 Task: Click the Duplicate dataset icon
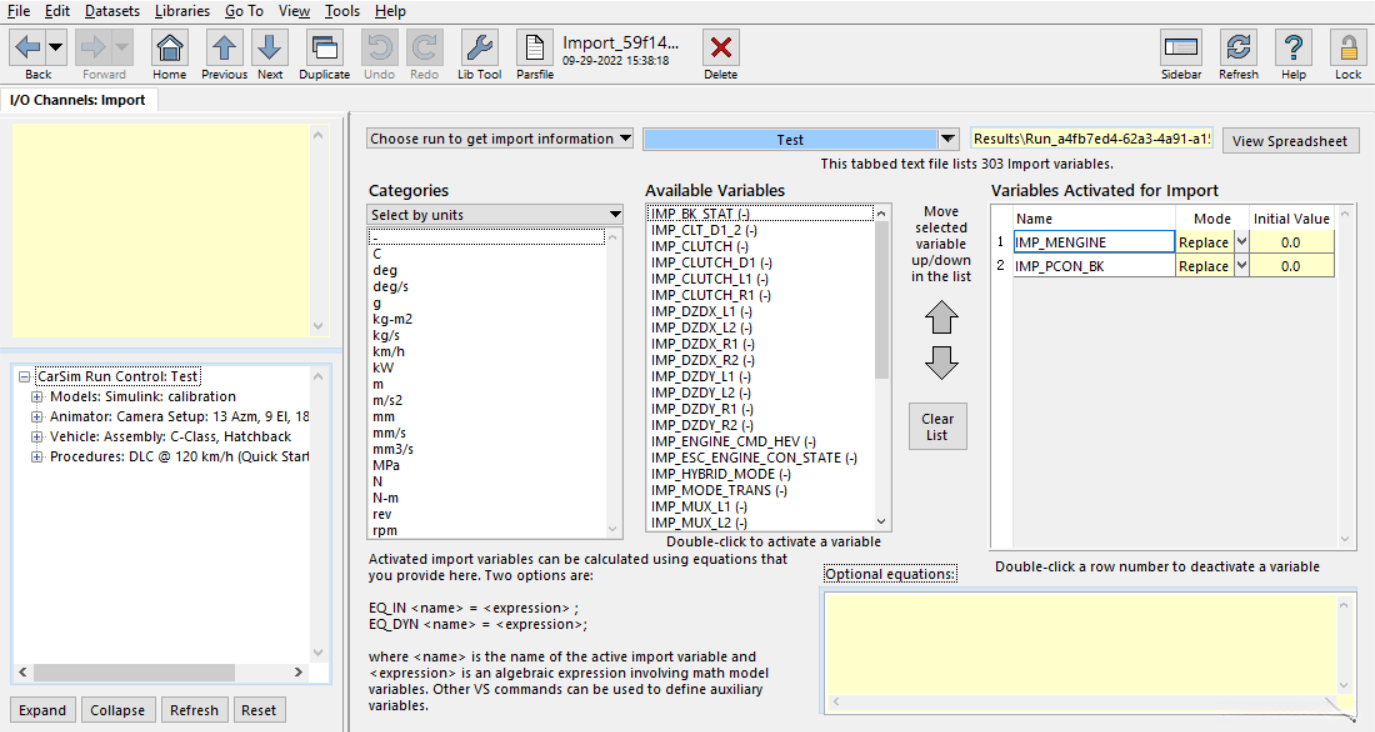click(324, 48)
